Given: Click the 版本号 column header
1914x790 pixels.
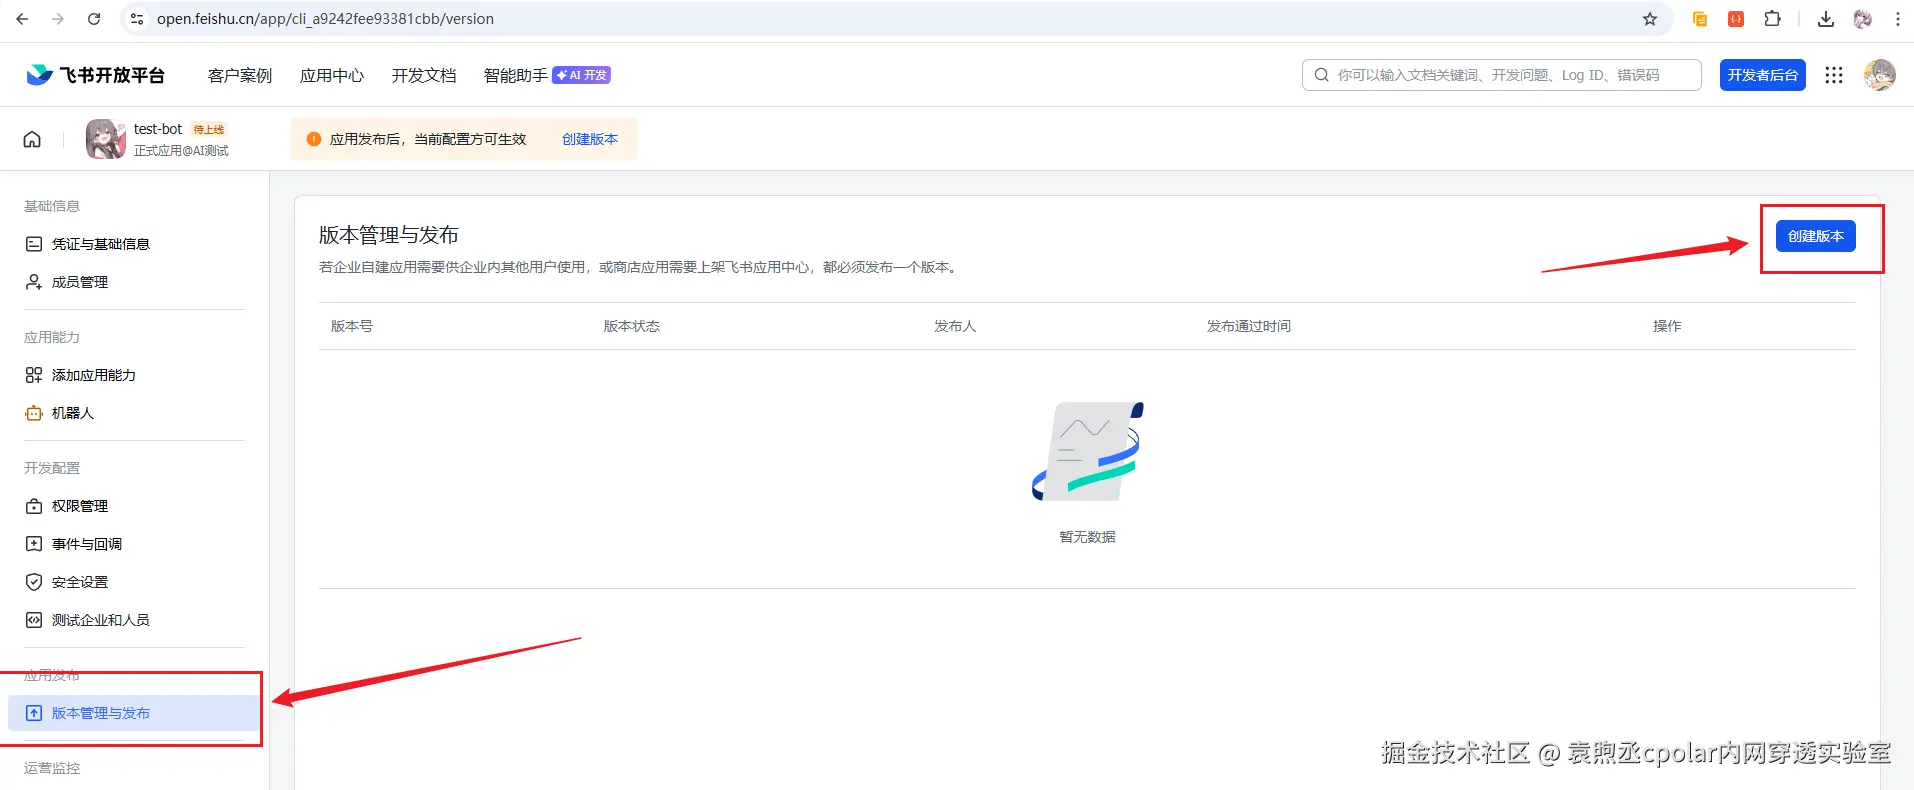Looking at the screenshot, I should (352, 326).
